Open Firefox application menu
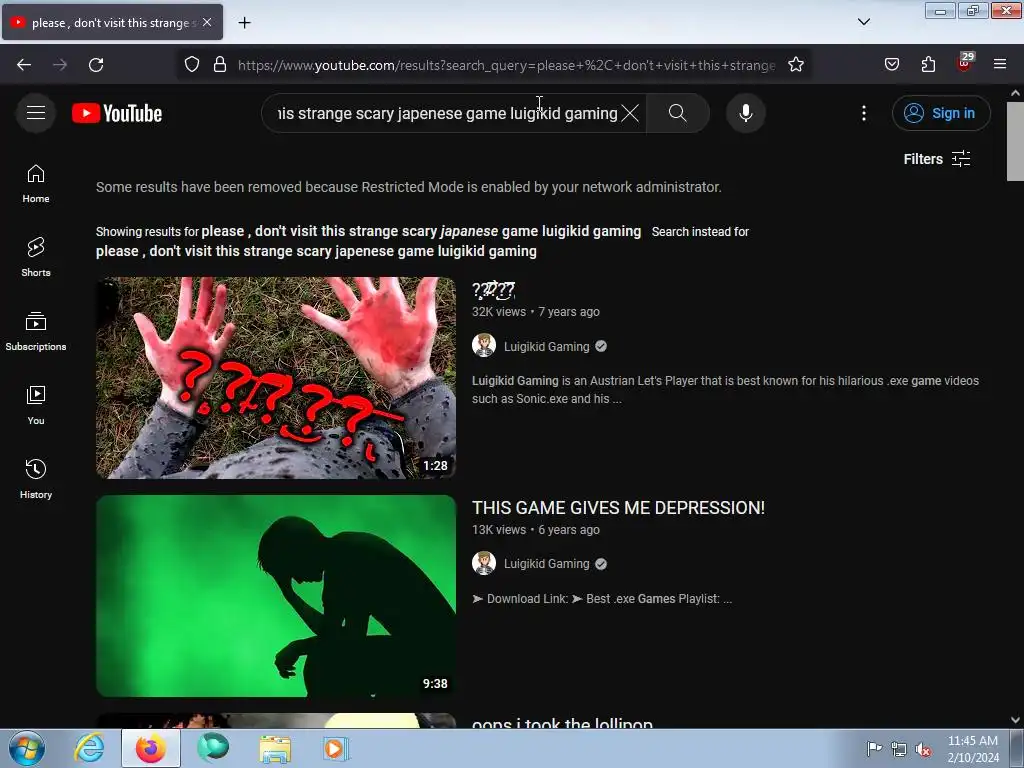Image resolution: width=1024 pixels, height=768 pixels. click(x=1000, y=64)
